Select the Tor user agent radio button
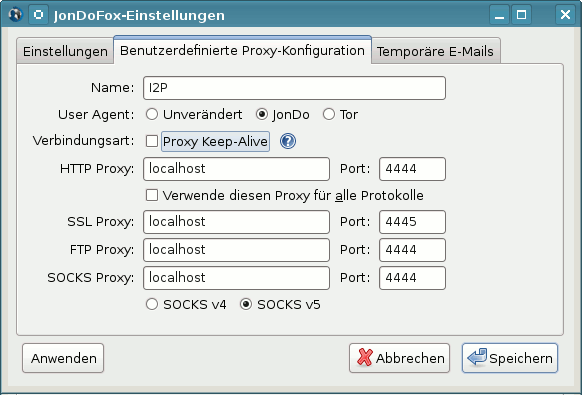The image size is (582, 395). [329, 114]
